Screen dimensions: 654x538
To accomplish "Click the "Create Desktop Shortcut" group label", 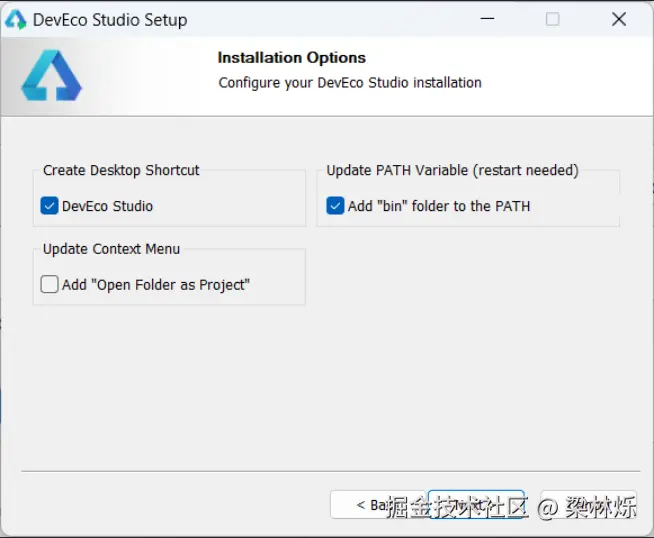I will click(x=121, y=170).
